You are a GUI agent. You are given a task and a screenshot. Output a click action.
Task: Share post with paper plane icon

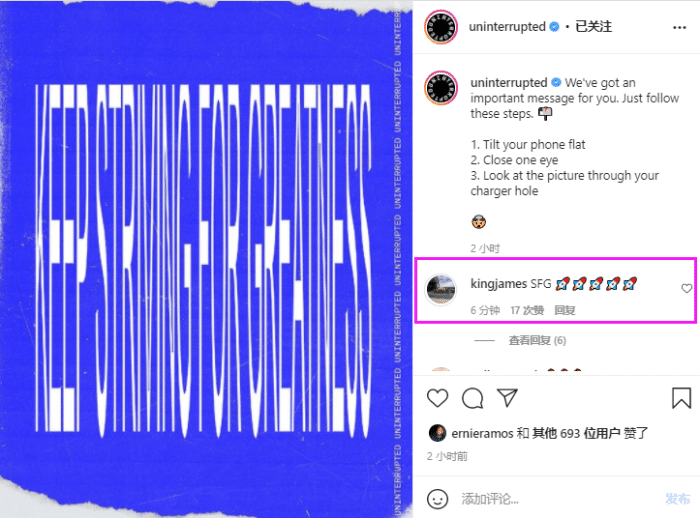[x=507, y=397]
